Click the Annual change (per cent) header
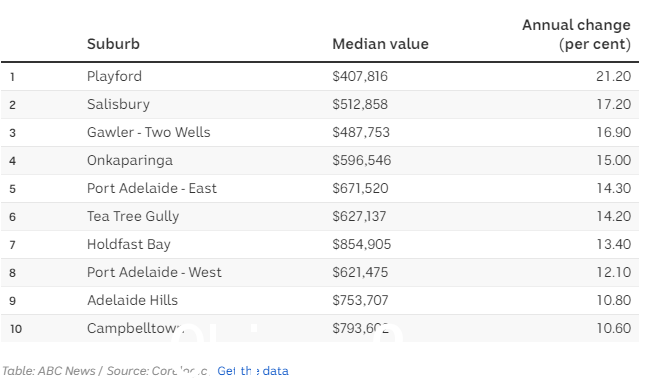This screenshot has width=653, height=383. tap(576, 35)
